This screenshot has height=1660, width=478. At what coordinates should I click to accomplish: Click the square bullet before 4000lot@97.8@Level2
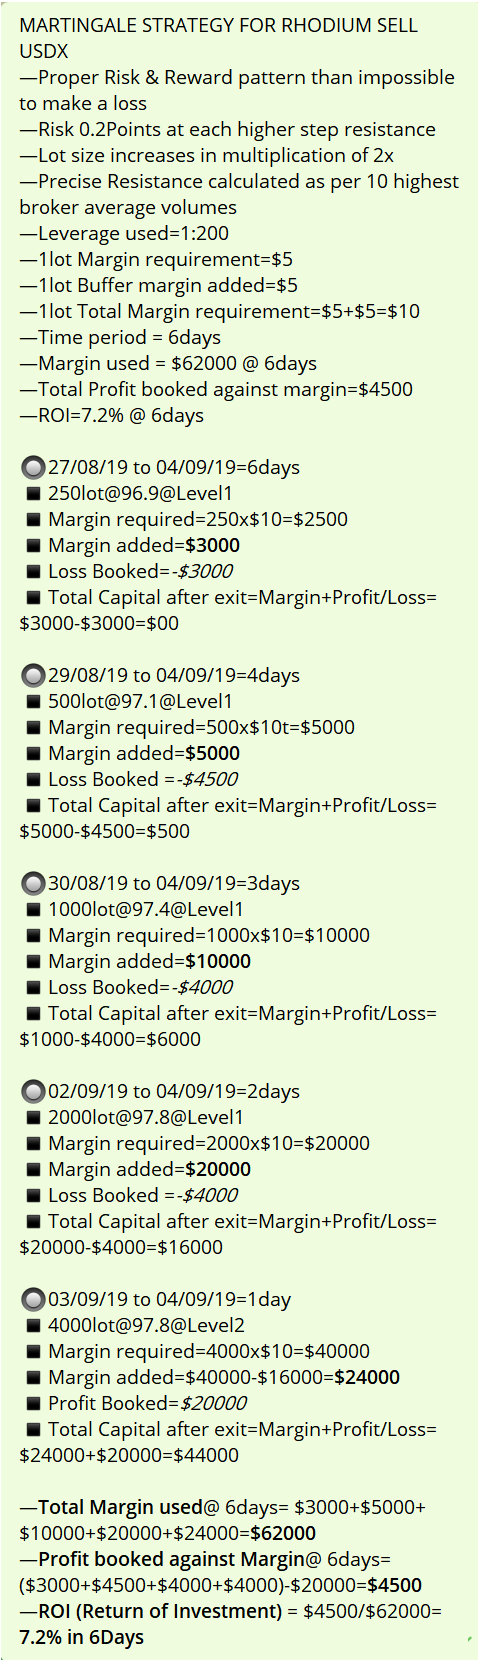point(33,1326)
